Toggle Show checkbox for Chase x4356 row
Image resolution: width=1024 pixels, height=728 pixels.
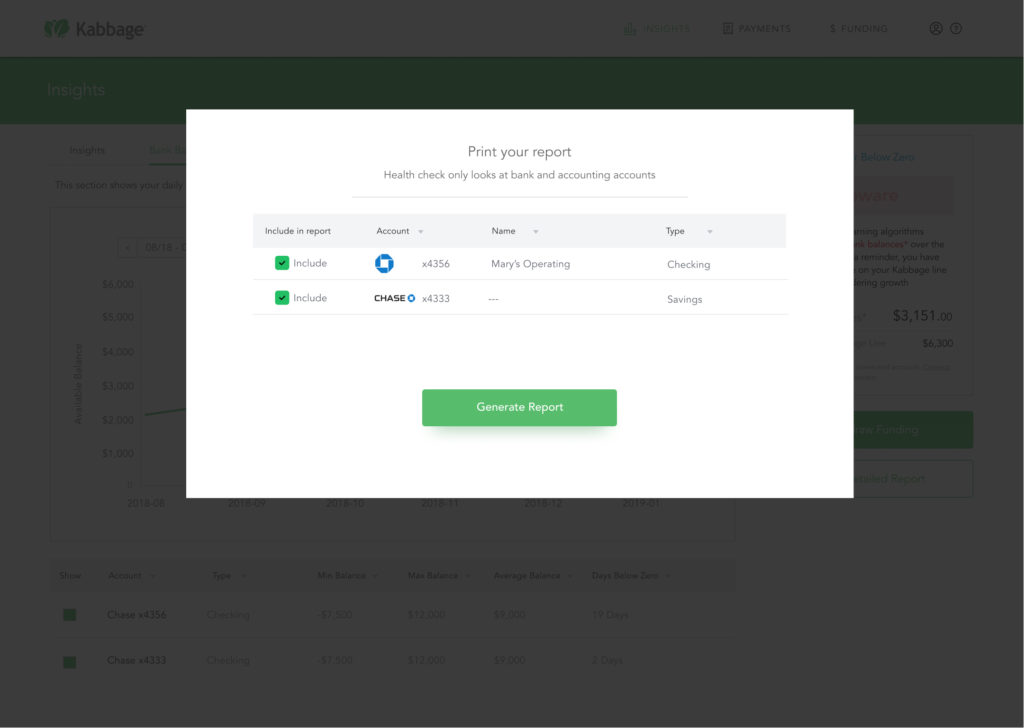tap(70, 615)
